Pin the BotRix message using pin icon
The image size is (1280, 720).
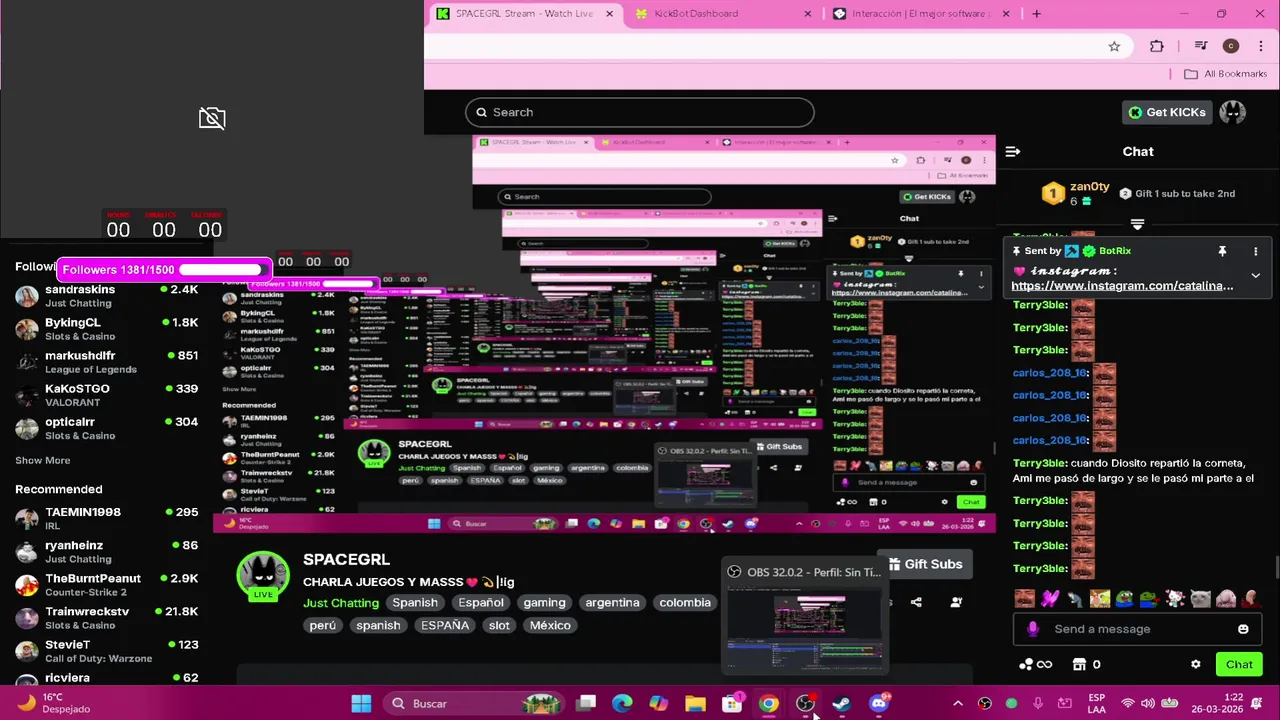[x=1222, y=251]
